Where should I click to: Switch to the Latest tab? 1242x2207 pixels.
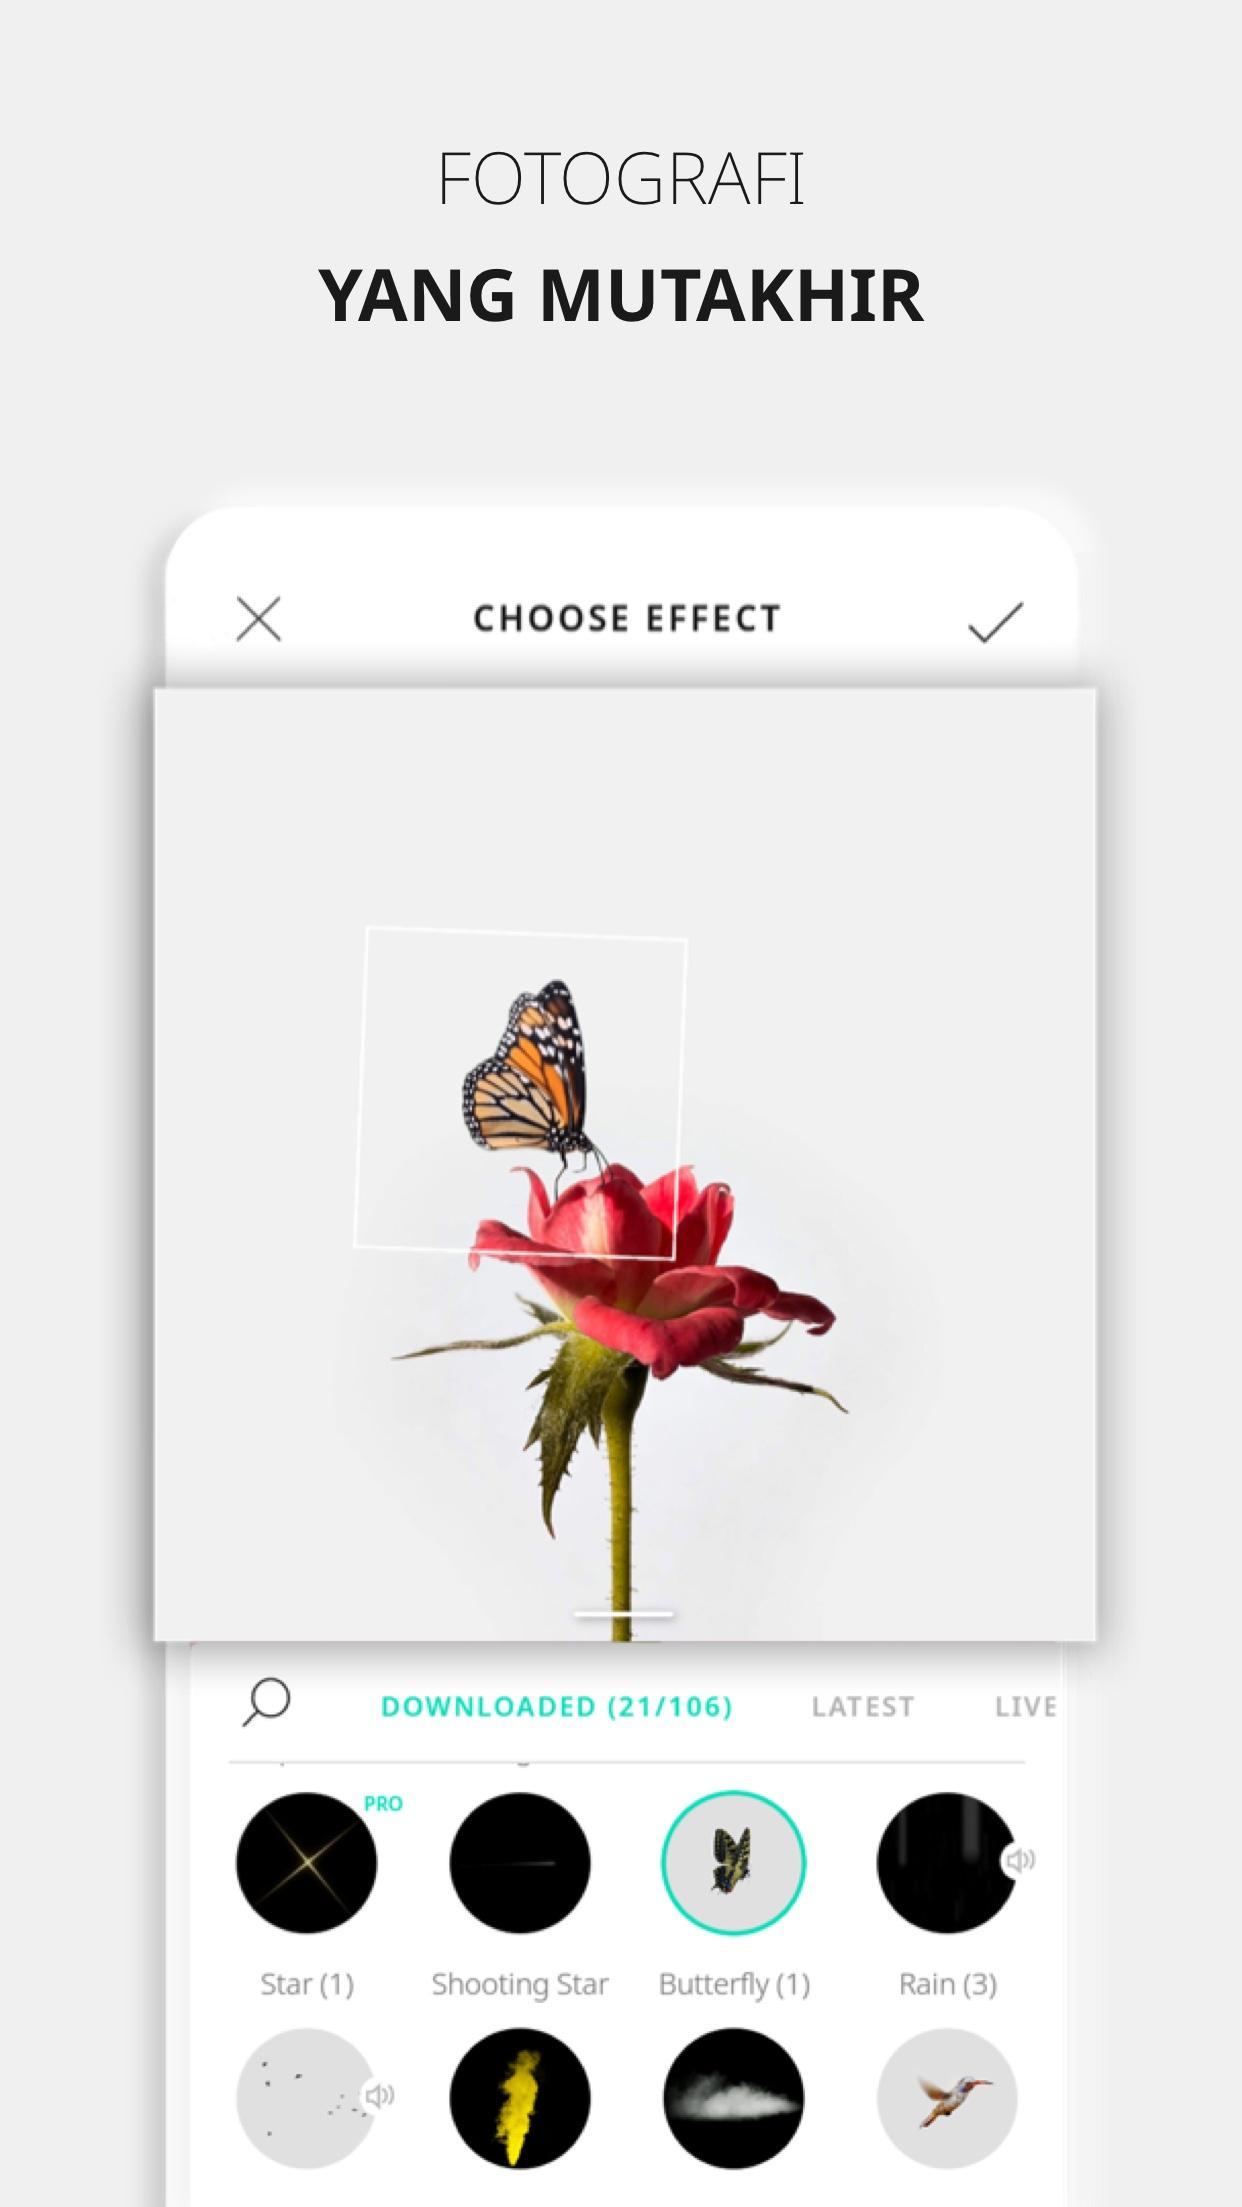(x=863, y=1707)
